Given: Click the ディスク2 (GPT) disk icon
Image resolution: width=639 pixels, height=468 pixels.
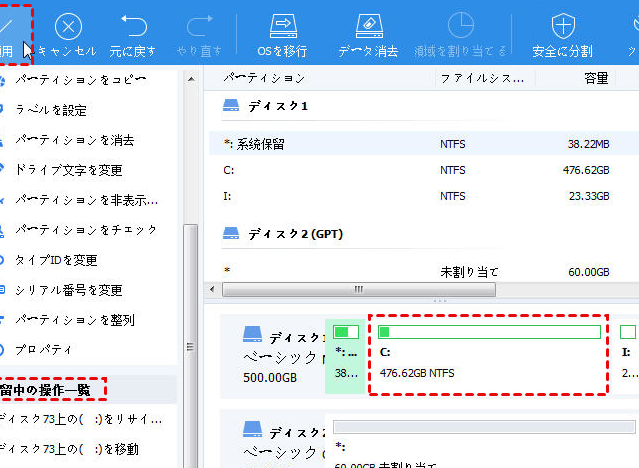Looking at the screenshot, I should pyautogui.click(x=231, y=233).
